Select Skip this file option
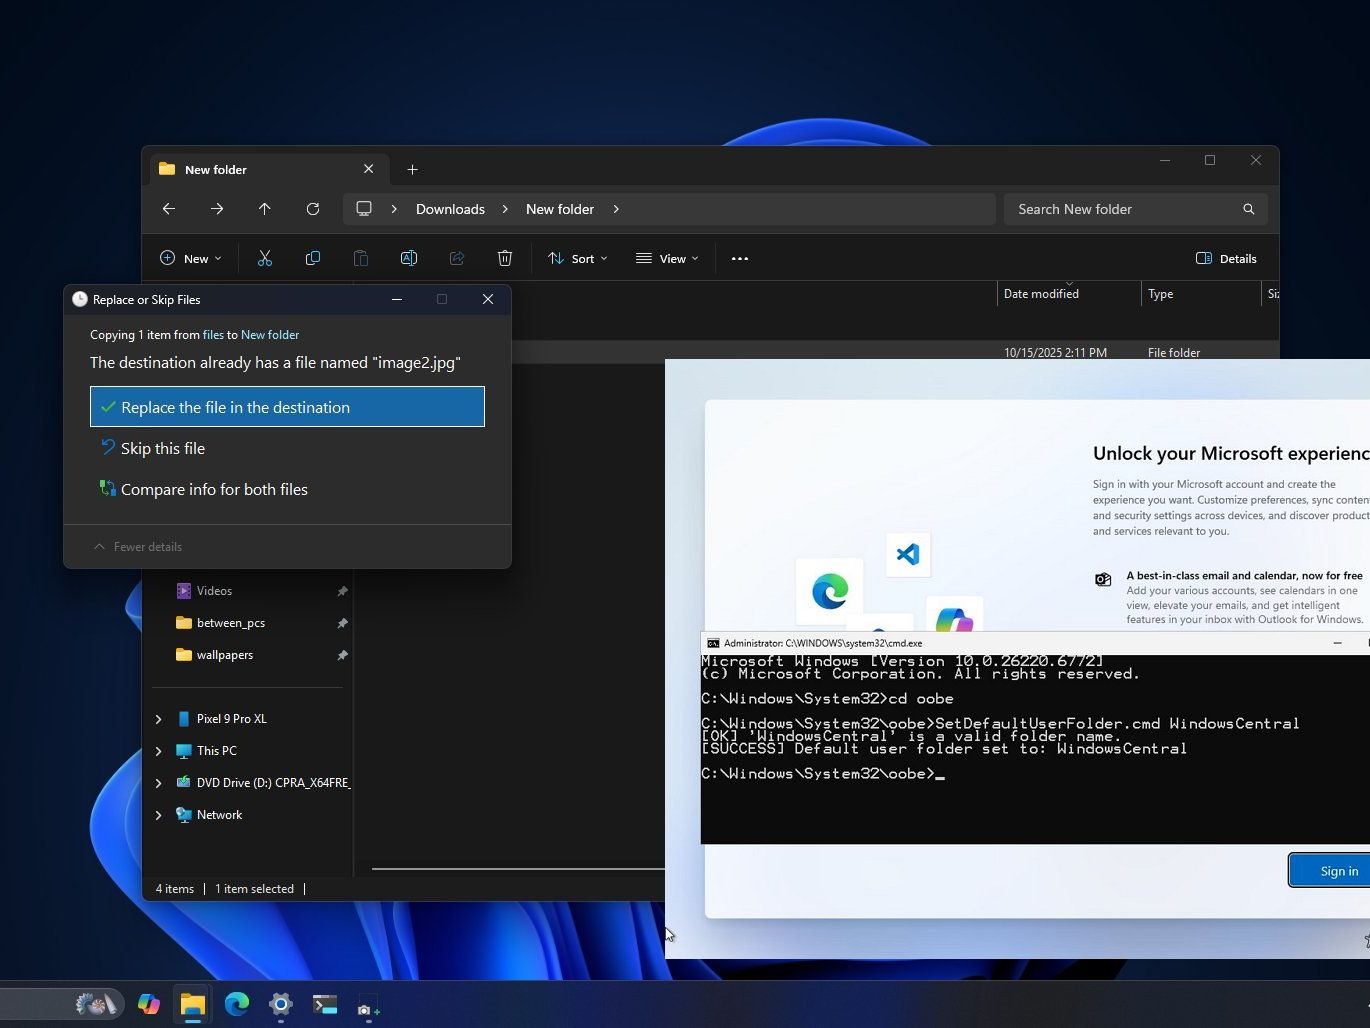The image size is (1370, 1028). pyautogui.click(x=163, y=449)
